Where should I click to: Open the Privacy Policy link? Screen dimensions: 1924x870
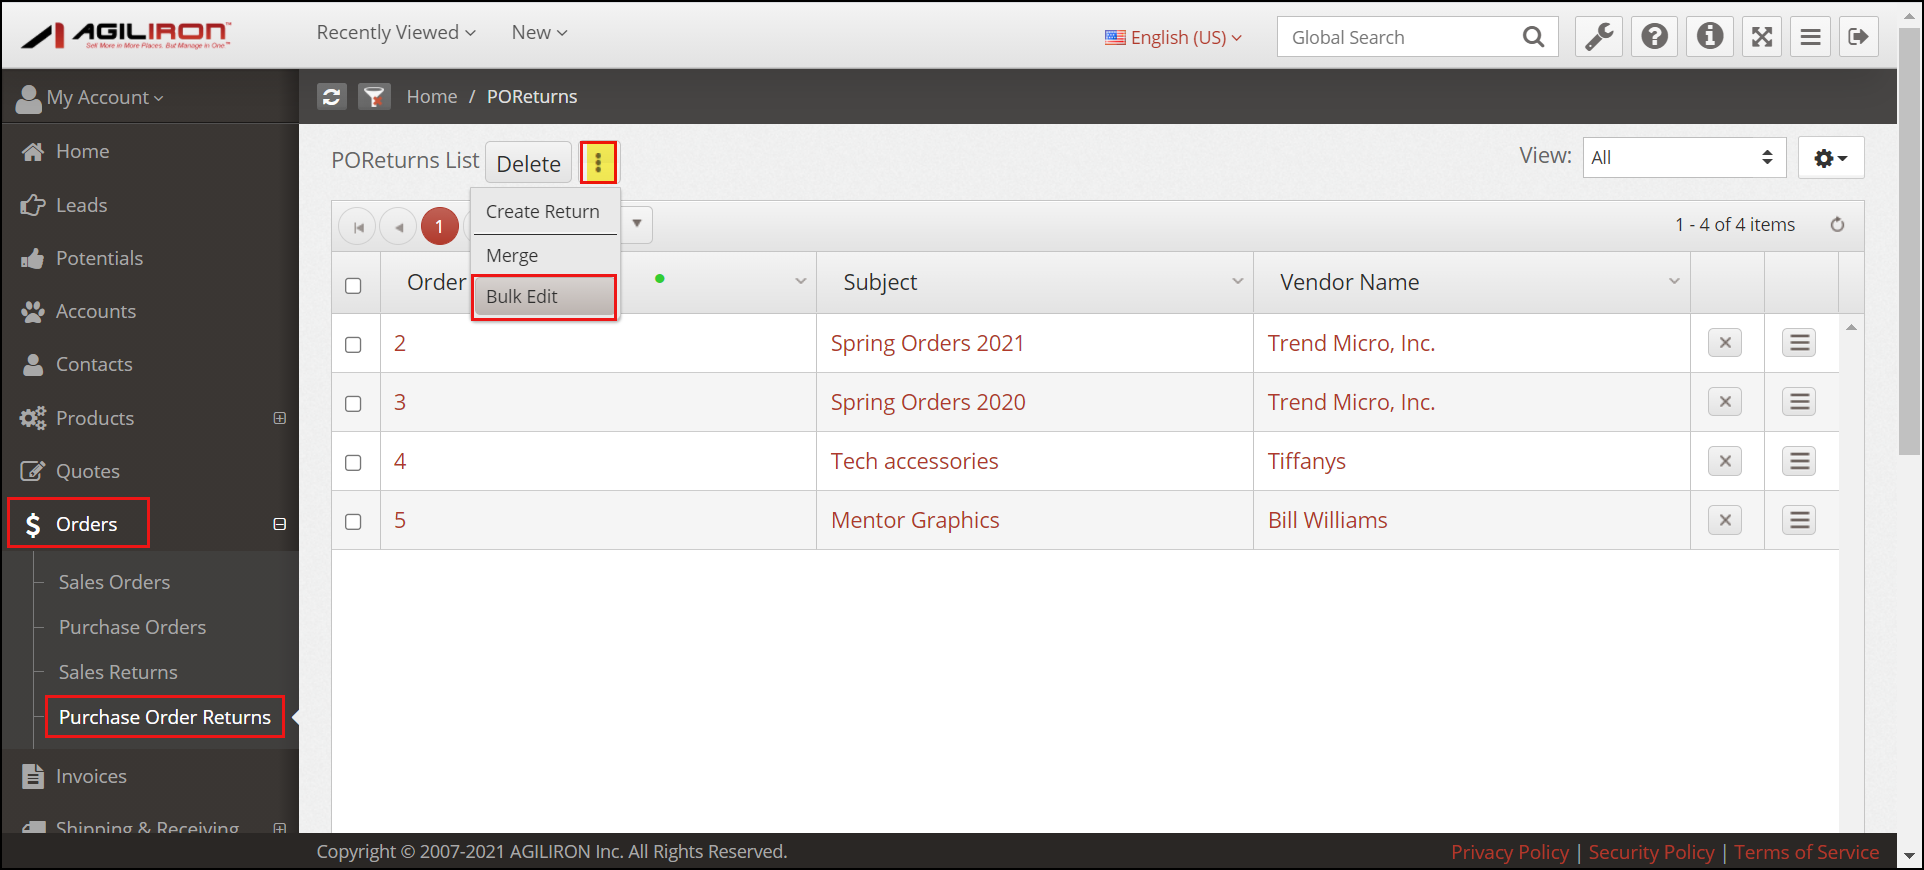coord(1509,852)
